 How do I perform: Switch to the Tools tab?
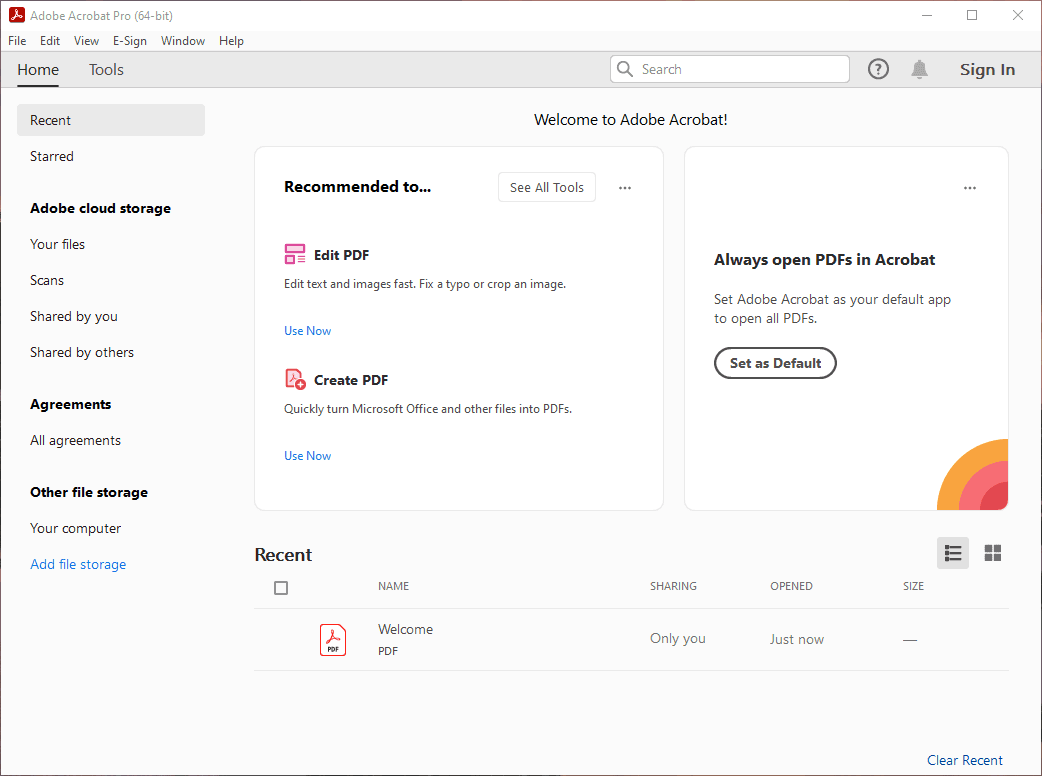coord(106,70)
